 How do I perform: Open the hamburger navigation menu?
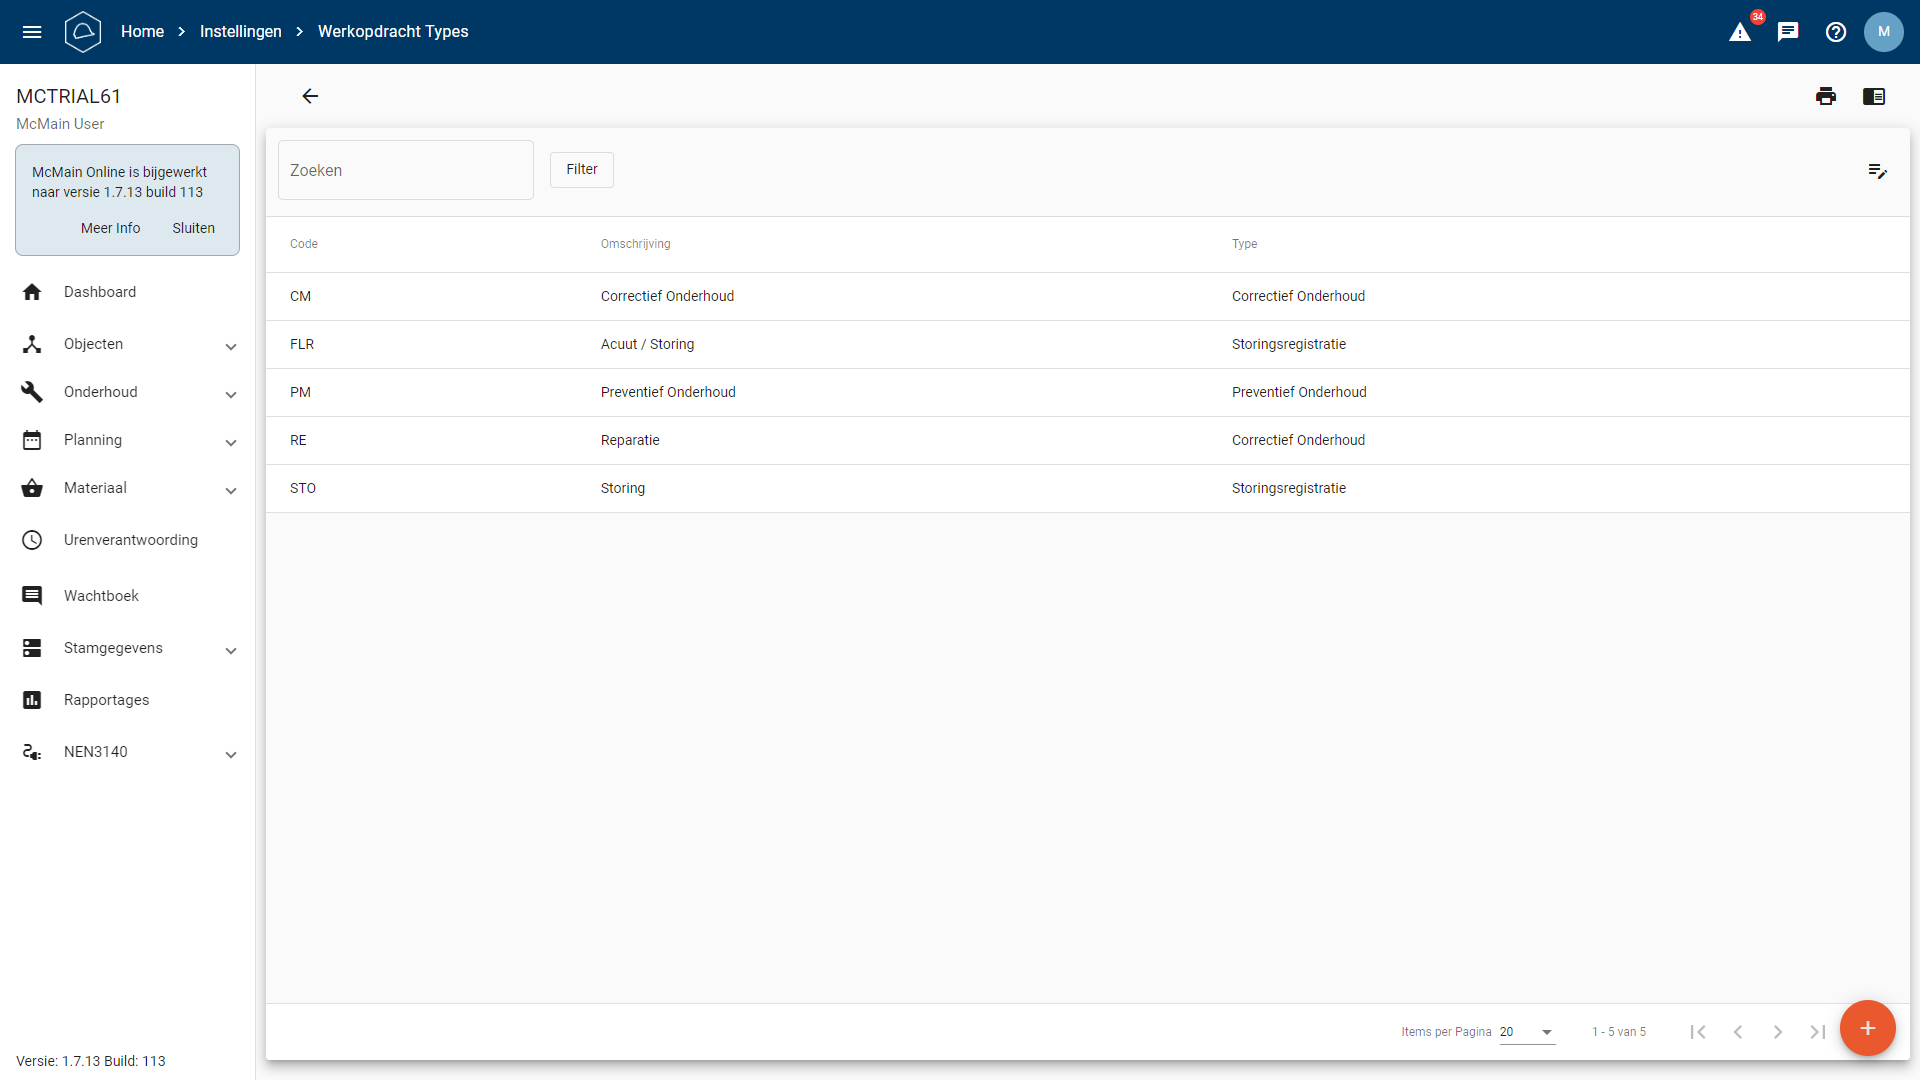click(32, 32)
